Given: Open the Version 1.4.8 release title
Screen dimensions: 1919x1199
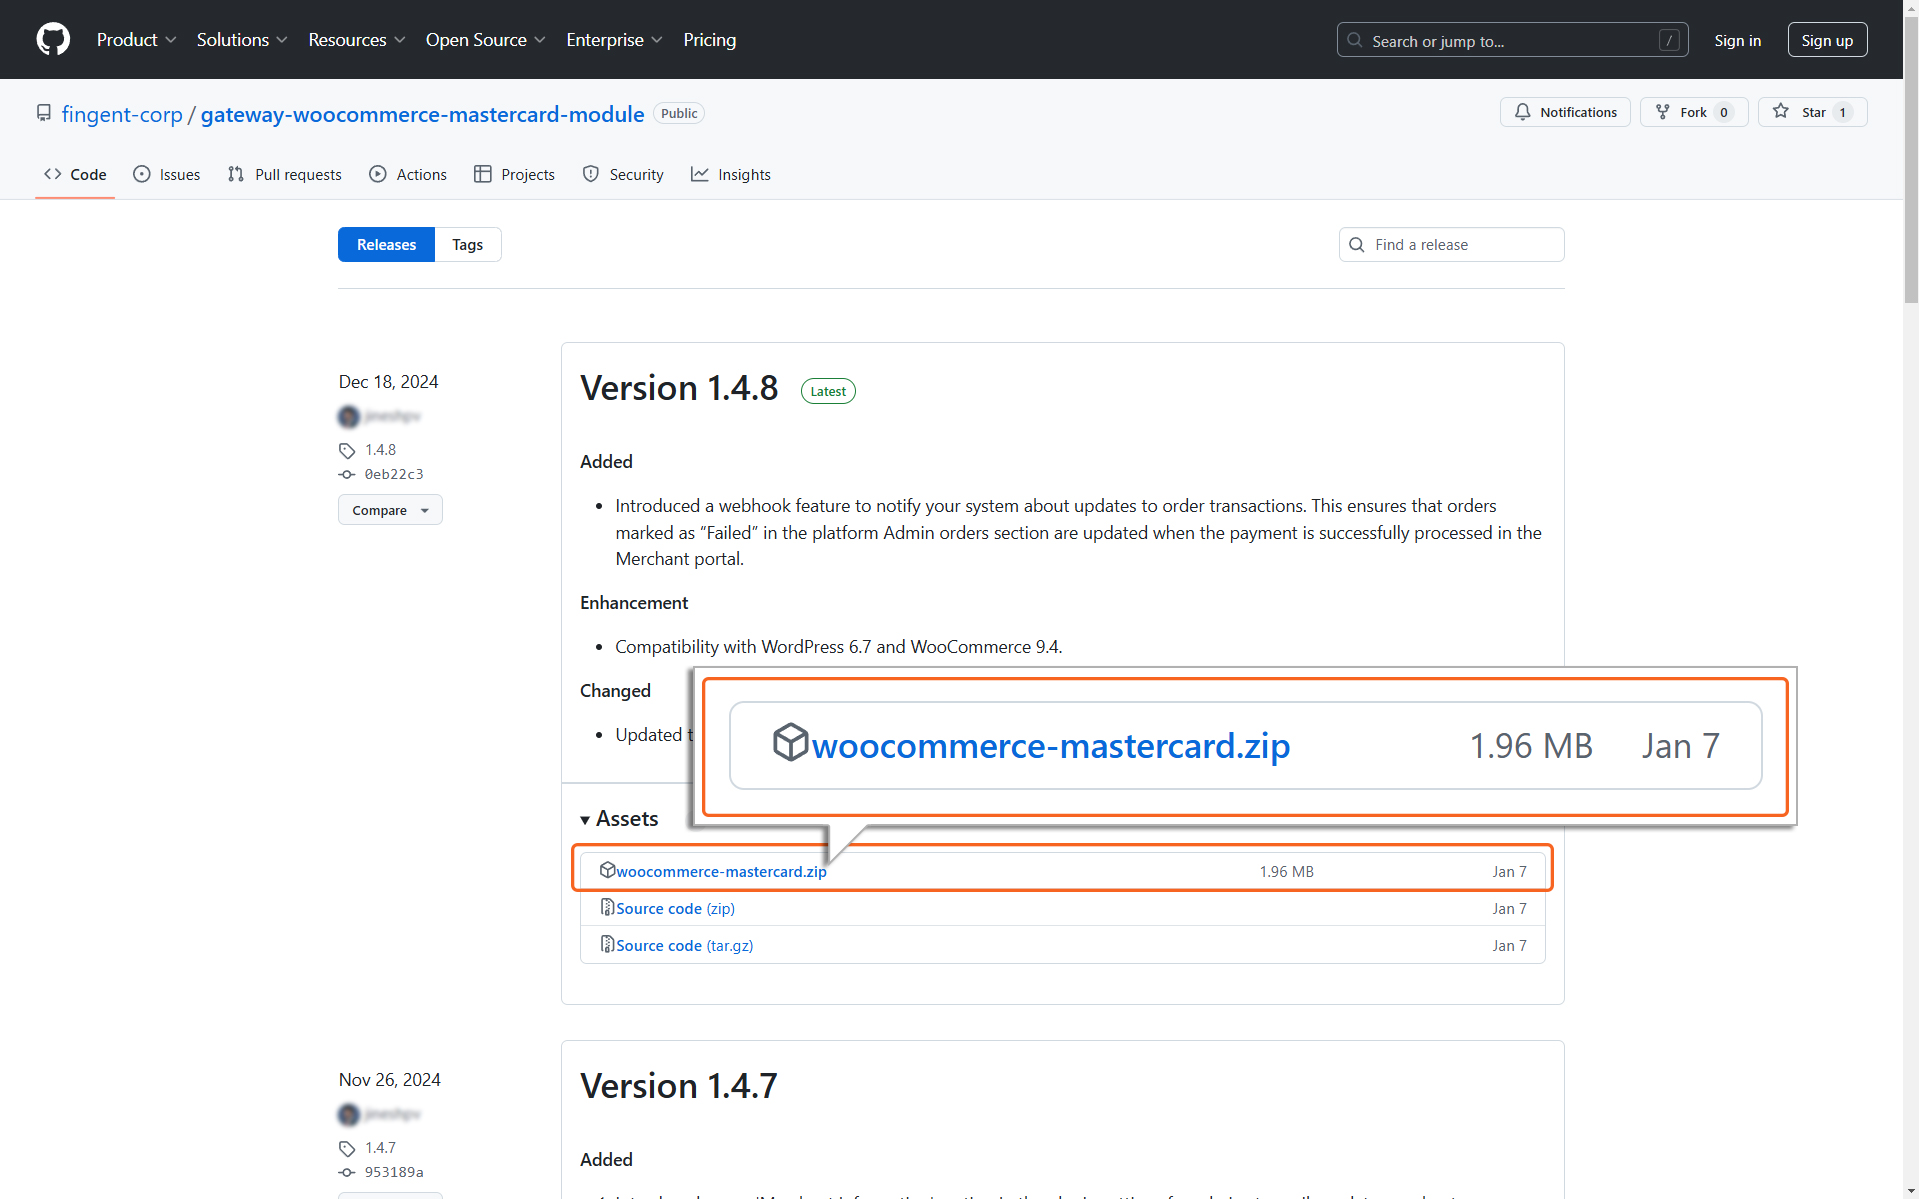Looking at the screenshot, I should point(679,388).
